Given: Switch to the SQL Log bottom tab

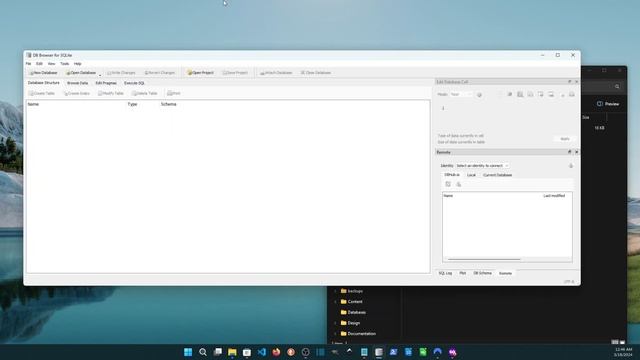Looking at the screenshot, I should [x=445, y=273].
